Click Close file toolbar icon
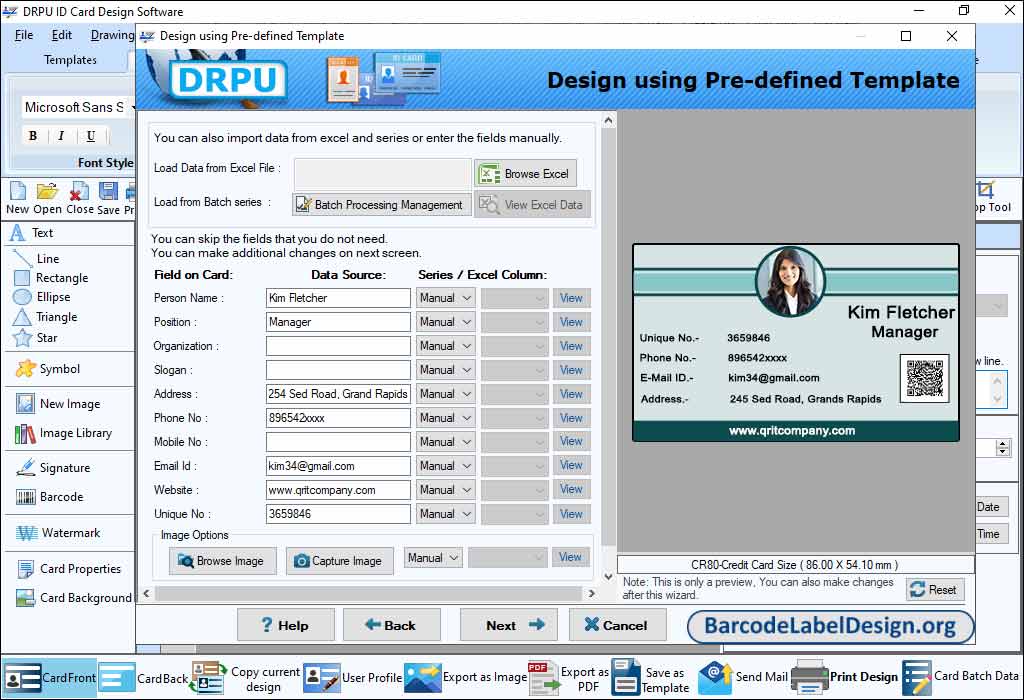The height and width of the screenshot is (700, 1024). [80, 199]
